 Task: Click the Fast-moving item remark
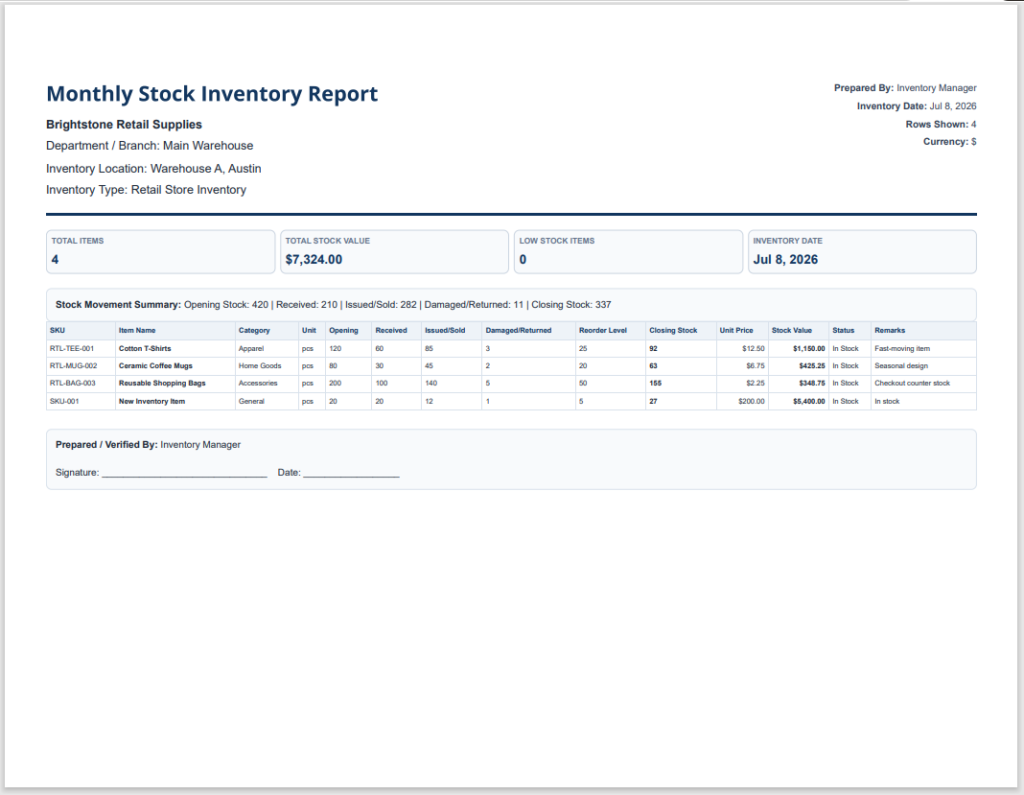(902, 349)
